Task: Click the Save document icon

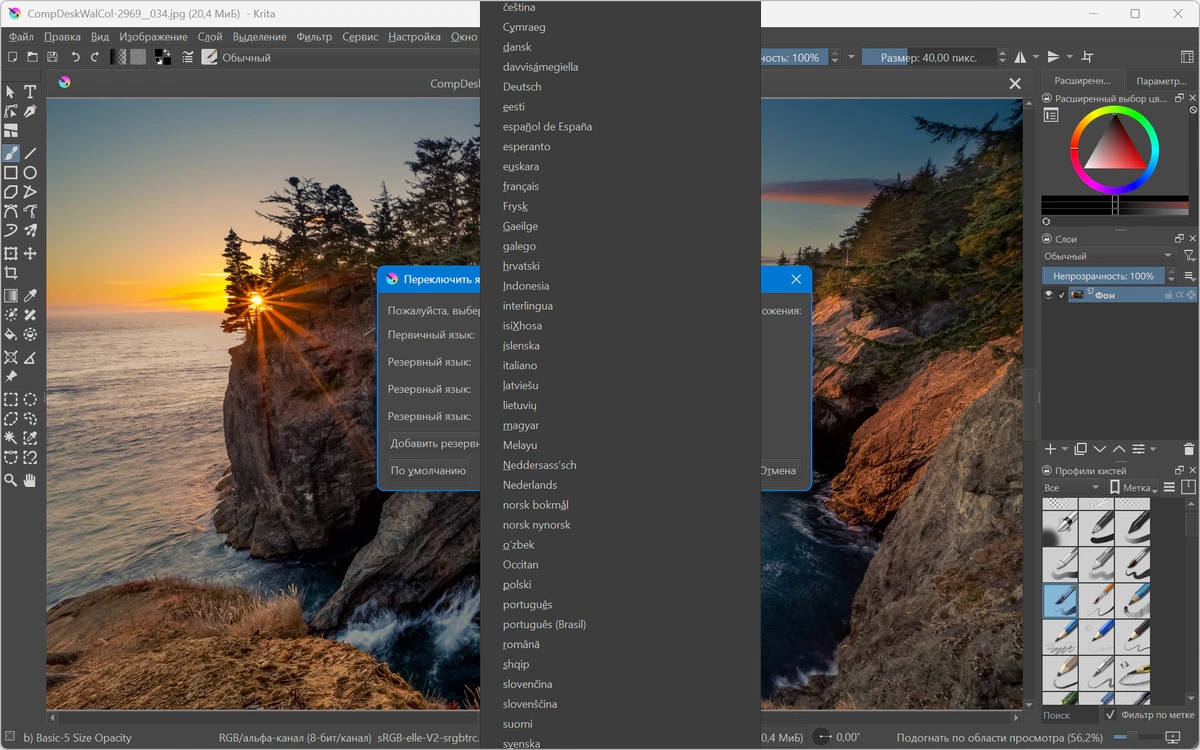Action: [x=52, y=57]
